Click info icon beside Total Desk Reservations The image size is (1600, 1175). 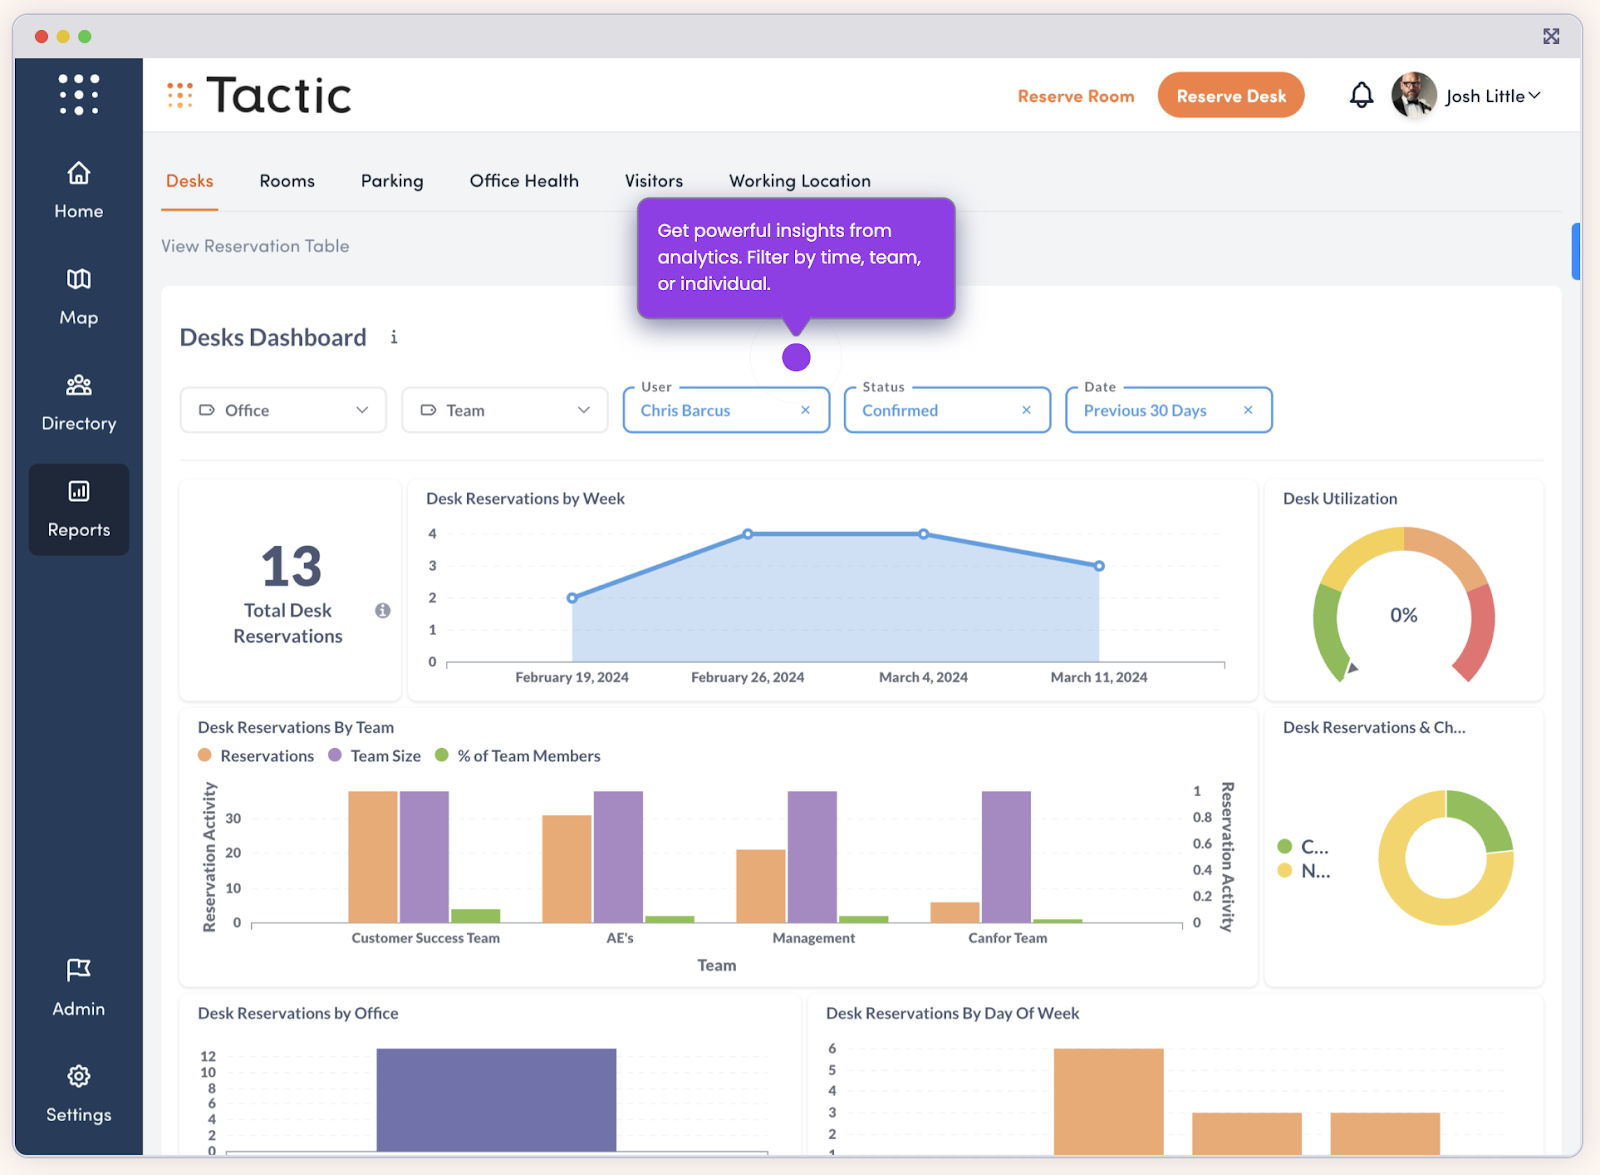(382, 610)
